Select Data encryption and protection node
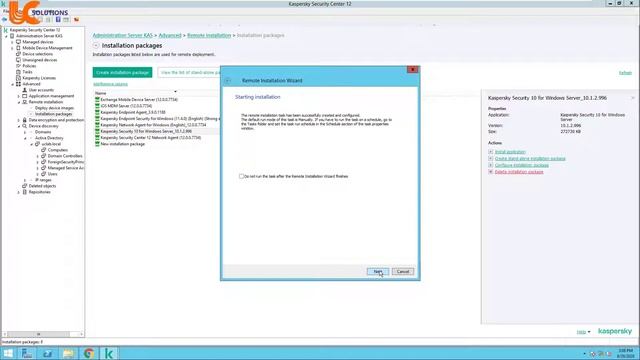Screen dimensions: 640x360 point(56,120)
